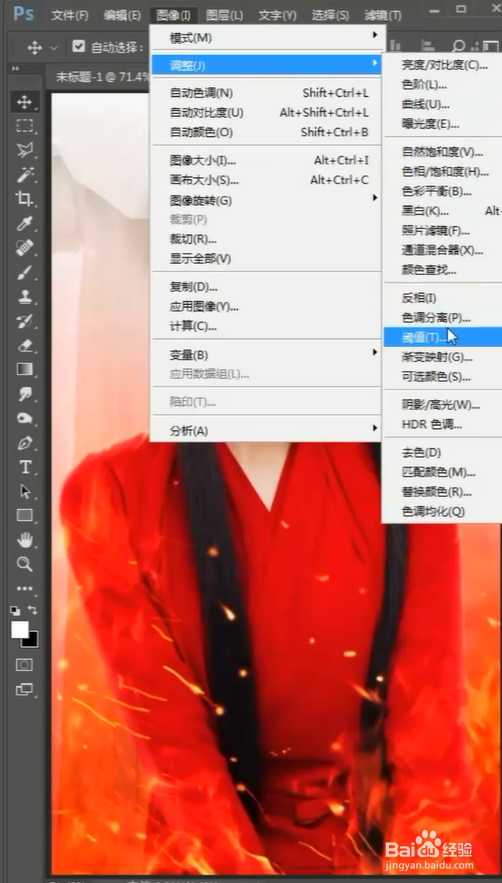This screenshot has width=502, height=883.
Task: Select the Crop tool
Action: coord(24,199)
